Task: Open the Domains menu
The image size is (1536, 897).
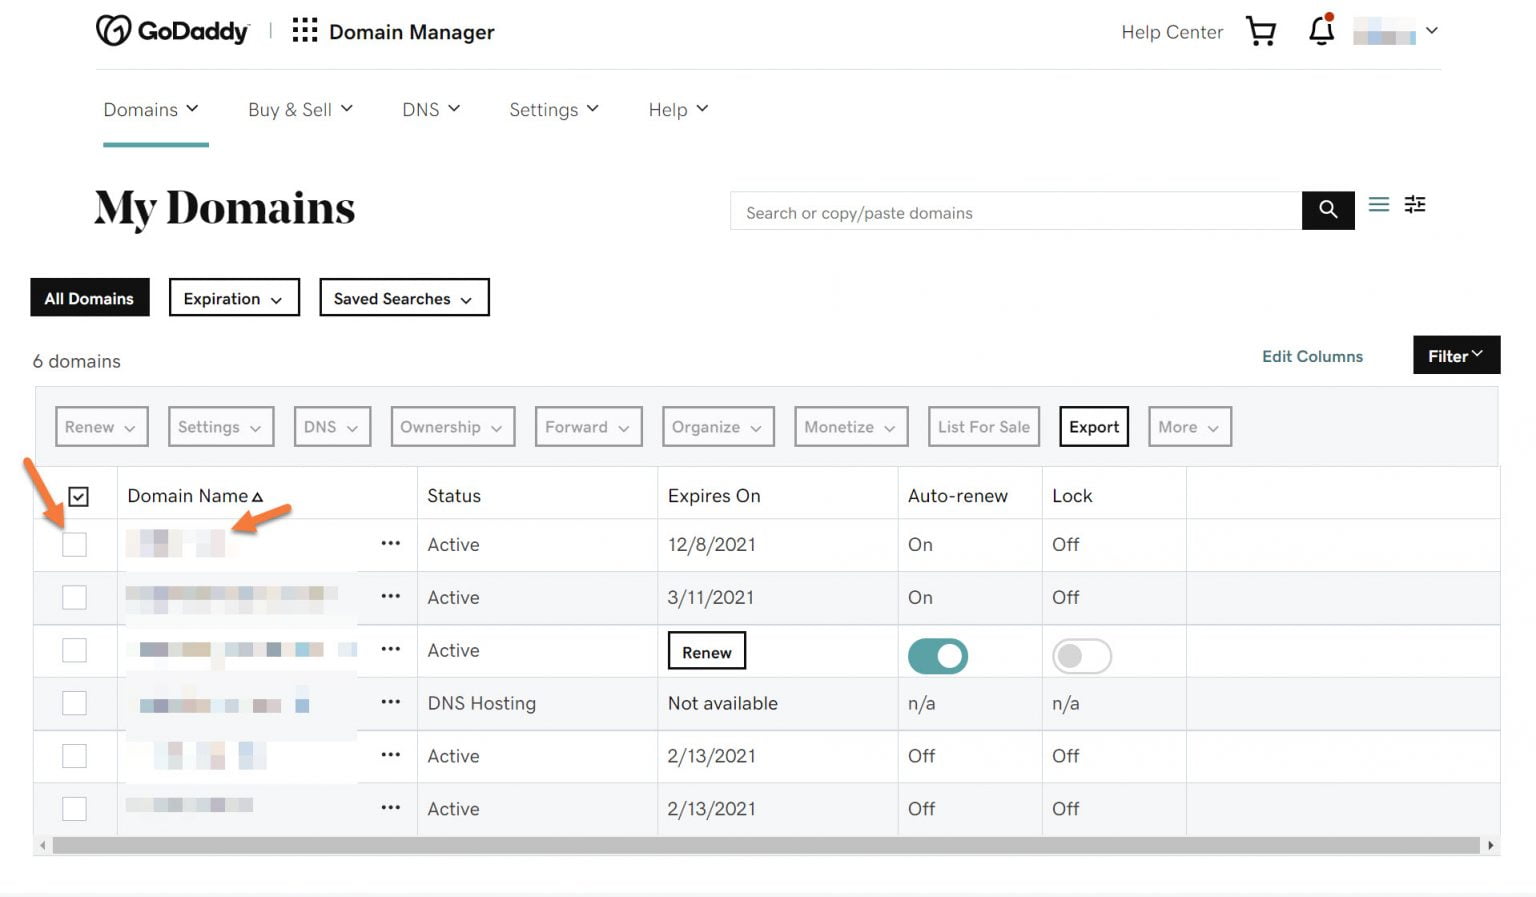Action: point(151,109)
